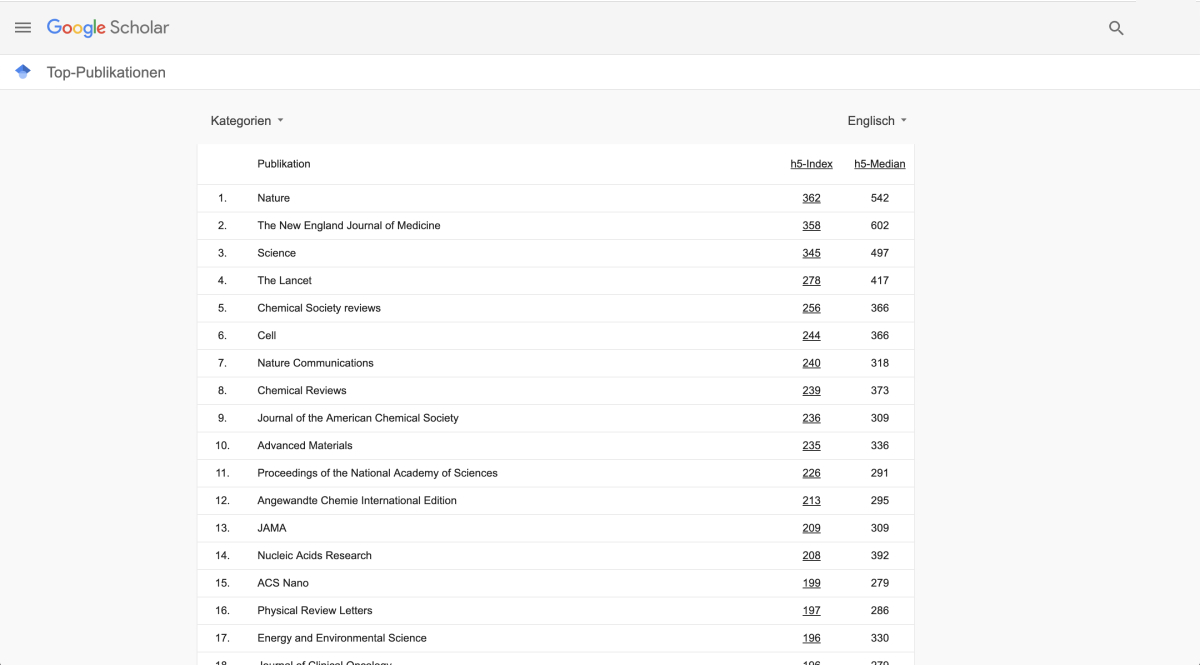This screenshot has height=665, width=1200.
Task: Open h5-index 197 for Physical Review Letters
Action: (x=811, y=611)
